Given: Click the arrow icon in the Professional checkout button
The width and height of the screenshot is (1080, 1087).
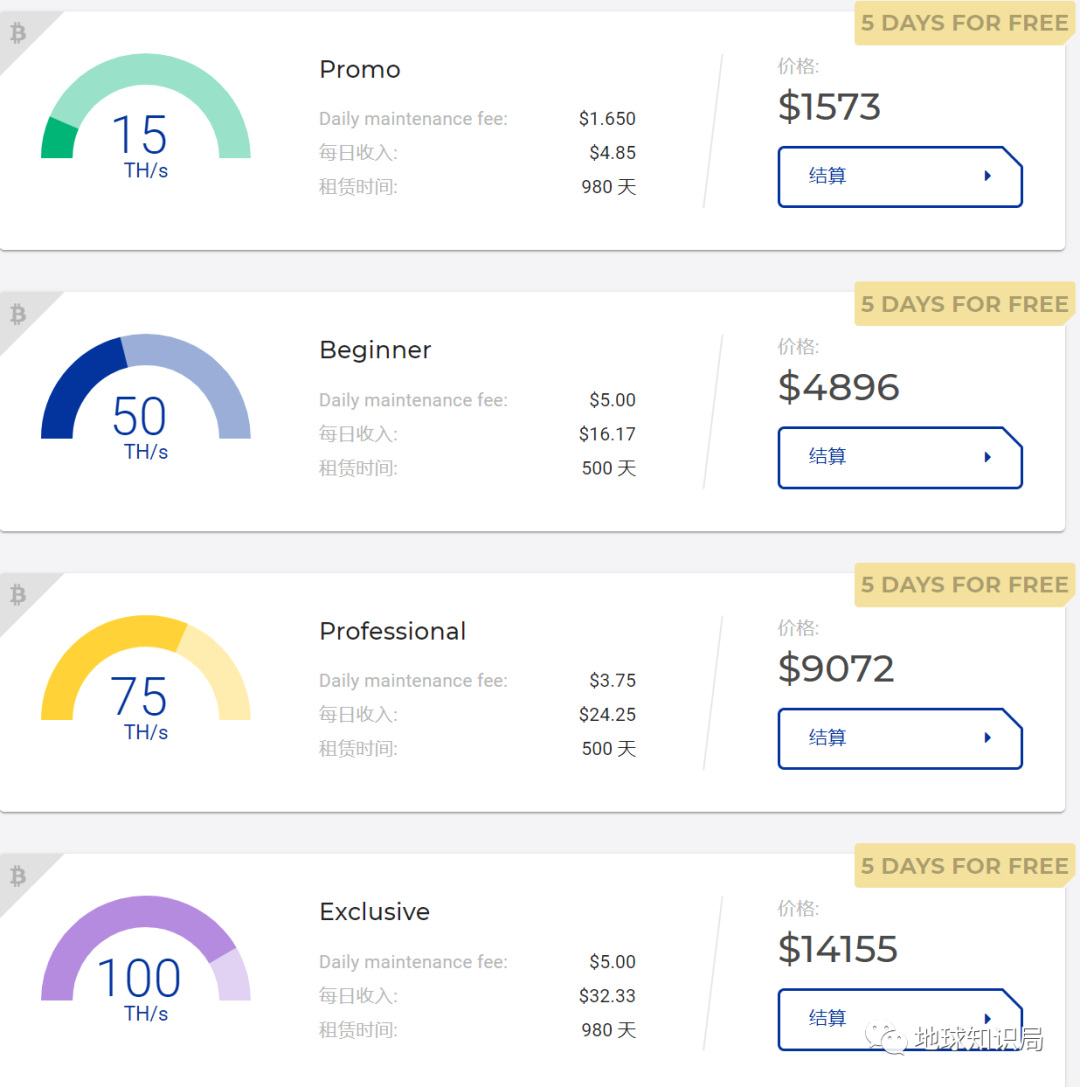Looking at the screenshot, I should pos(988,738).
